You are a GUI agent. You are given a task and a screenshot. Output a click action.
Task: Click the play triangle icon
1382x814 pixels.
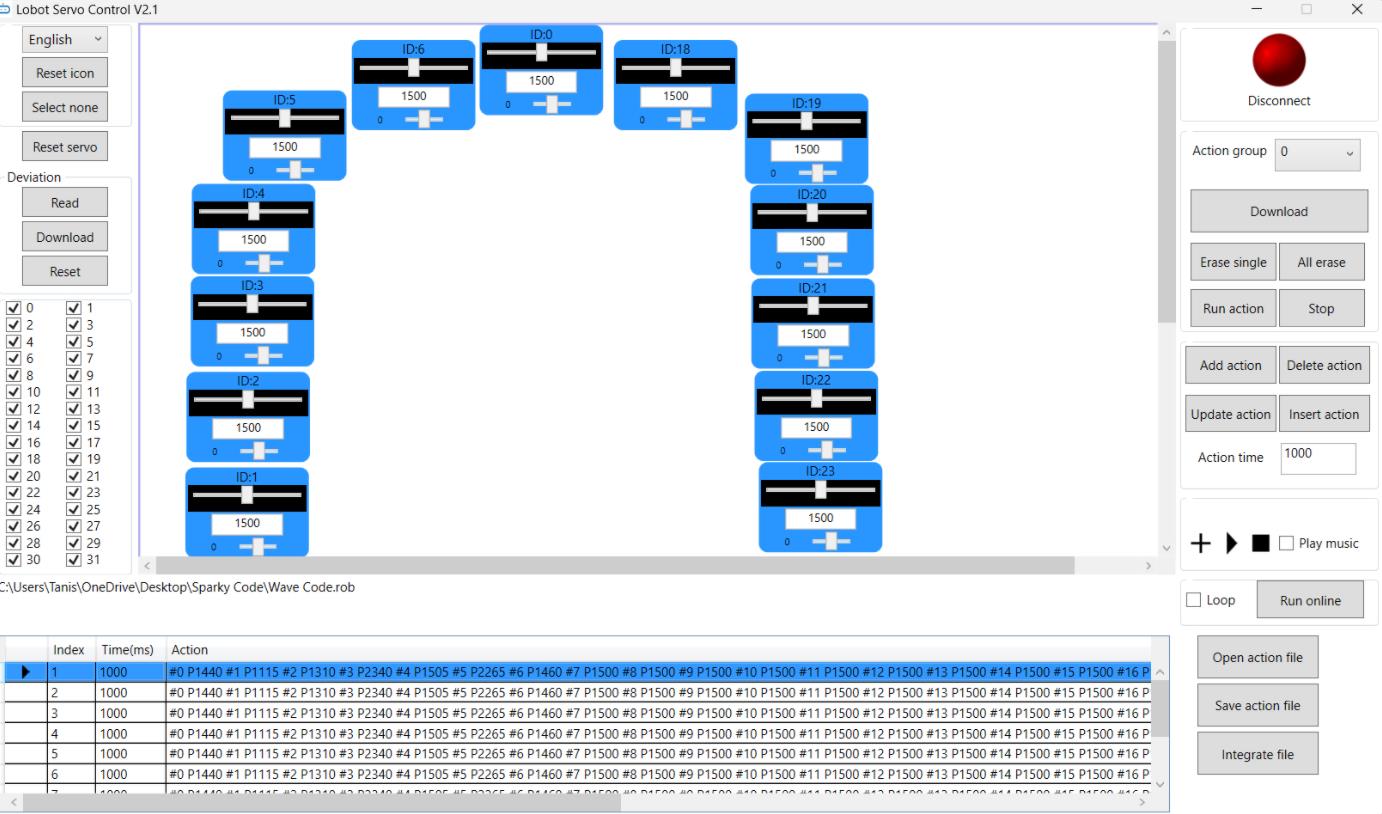pyautogui.click(x=1232, y=543)
